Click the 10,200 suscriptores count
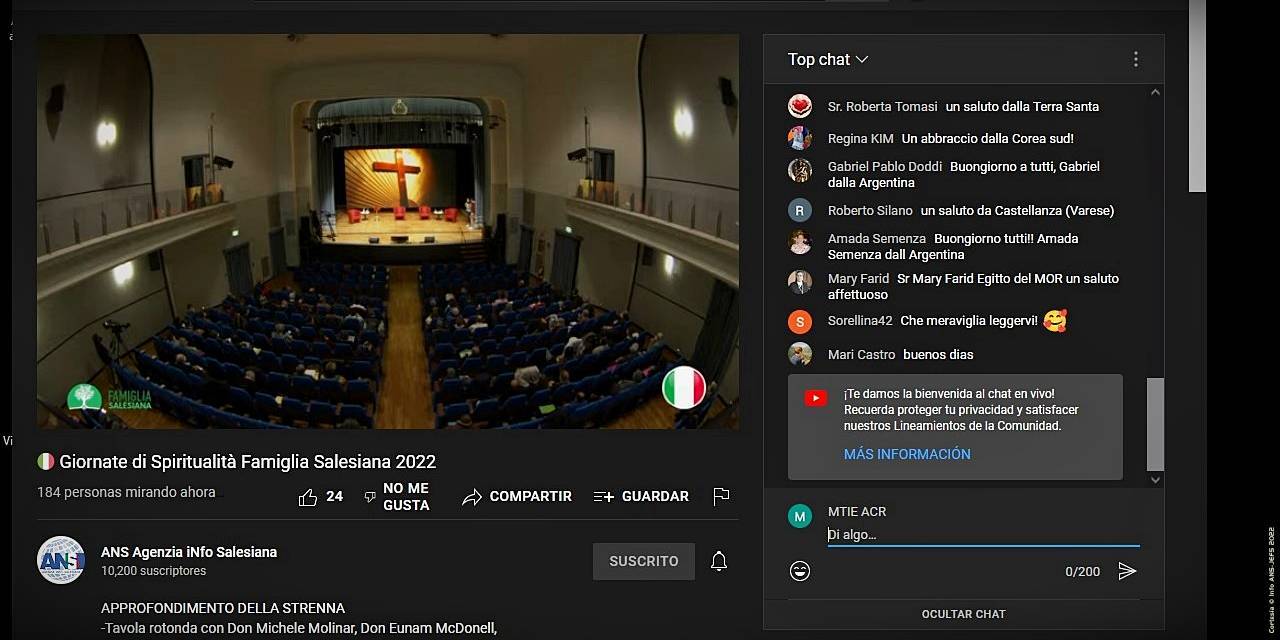This screenshot has width=1280, height=640. tap(153, 571)
